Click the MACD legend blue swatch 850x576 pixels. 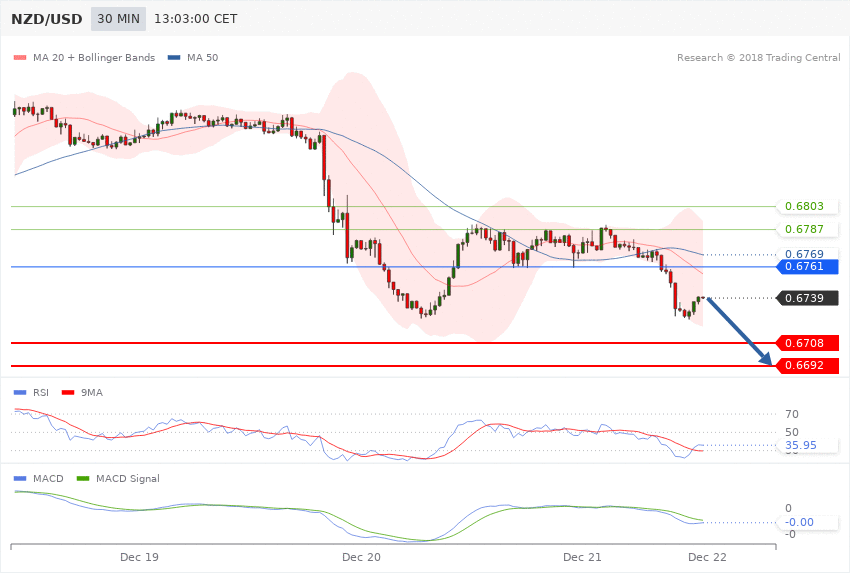20,479
